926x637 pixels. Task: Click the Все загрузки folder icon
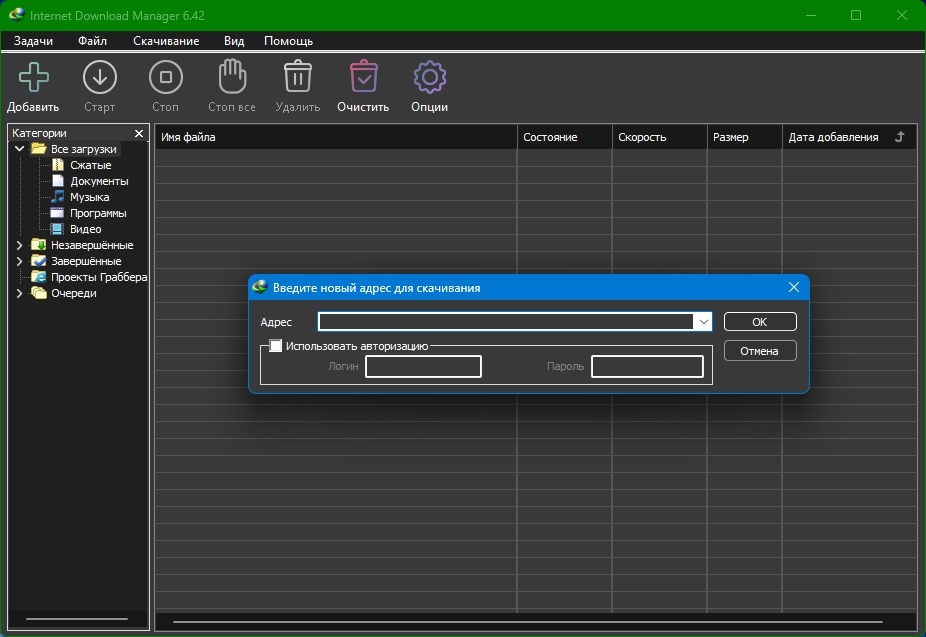point(39,149)
